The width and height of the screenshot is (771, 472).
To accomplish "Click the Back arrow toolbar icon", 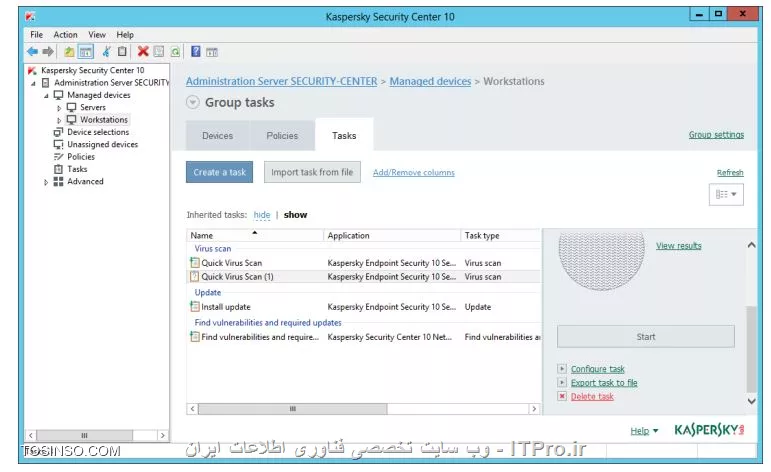I will click(x=32, y=51).
